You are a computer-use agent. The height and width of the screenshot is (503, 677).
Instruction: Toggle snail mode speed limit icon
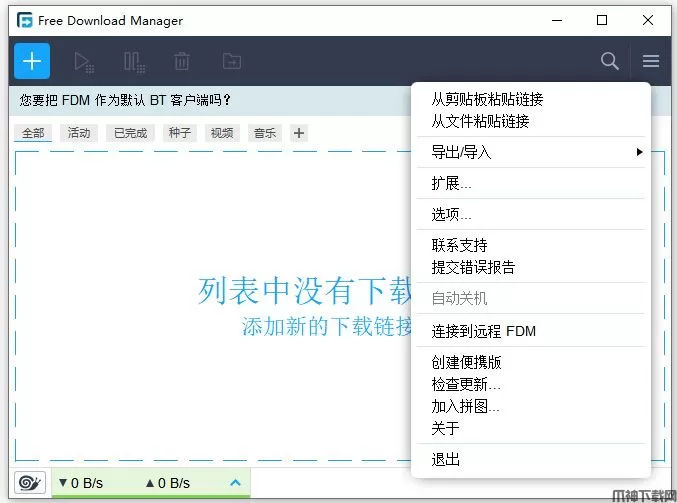click(30, 482)
